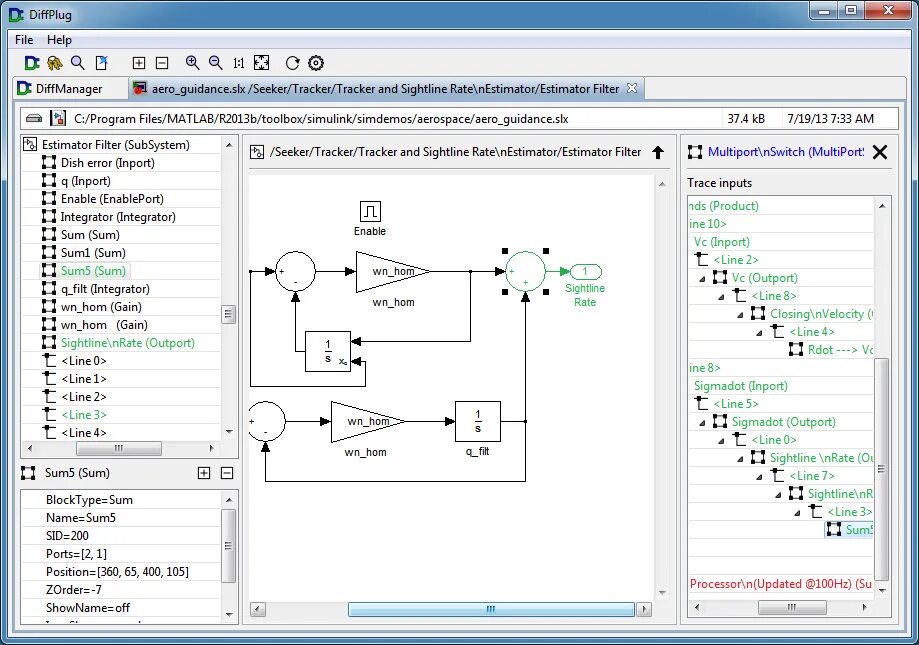
Task: Select Sightline Rate (Outport) in left tree
Action: [128, 343]
